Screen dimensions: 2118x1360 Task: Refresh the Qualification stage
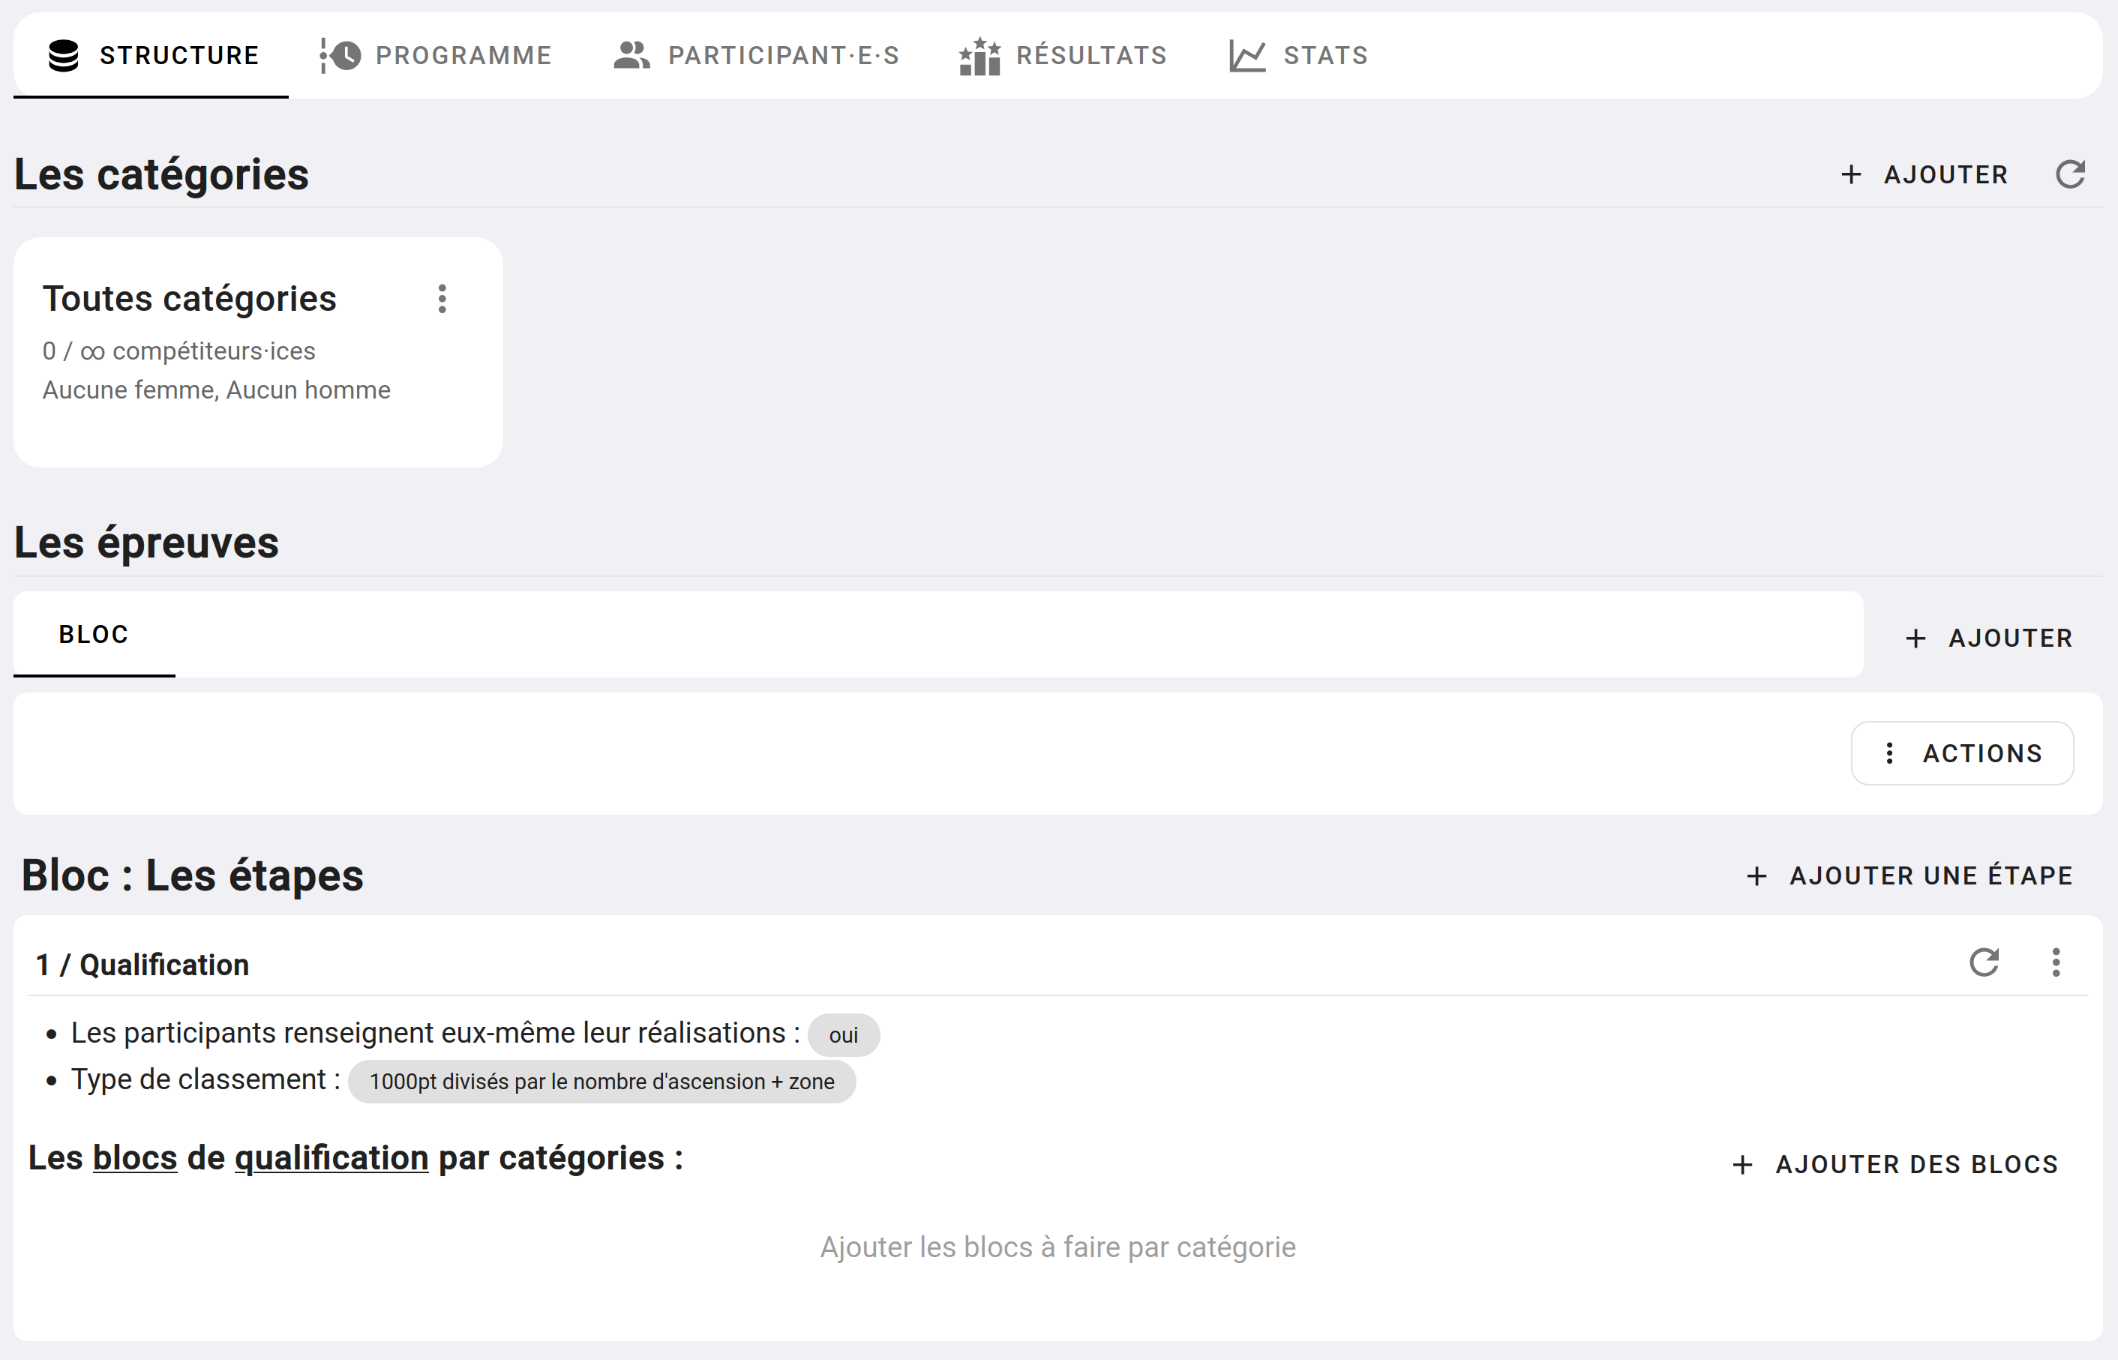[1984, 963]
